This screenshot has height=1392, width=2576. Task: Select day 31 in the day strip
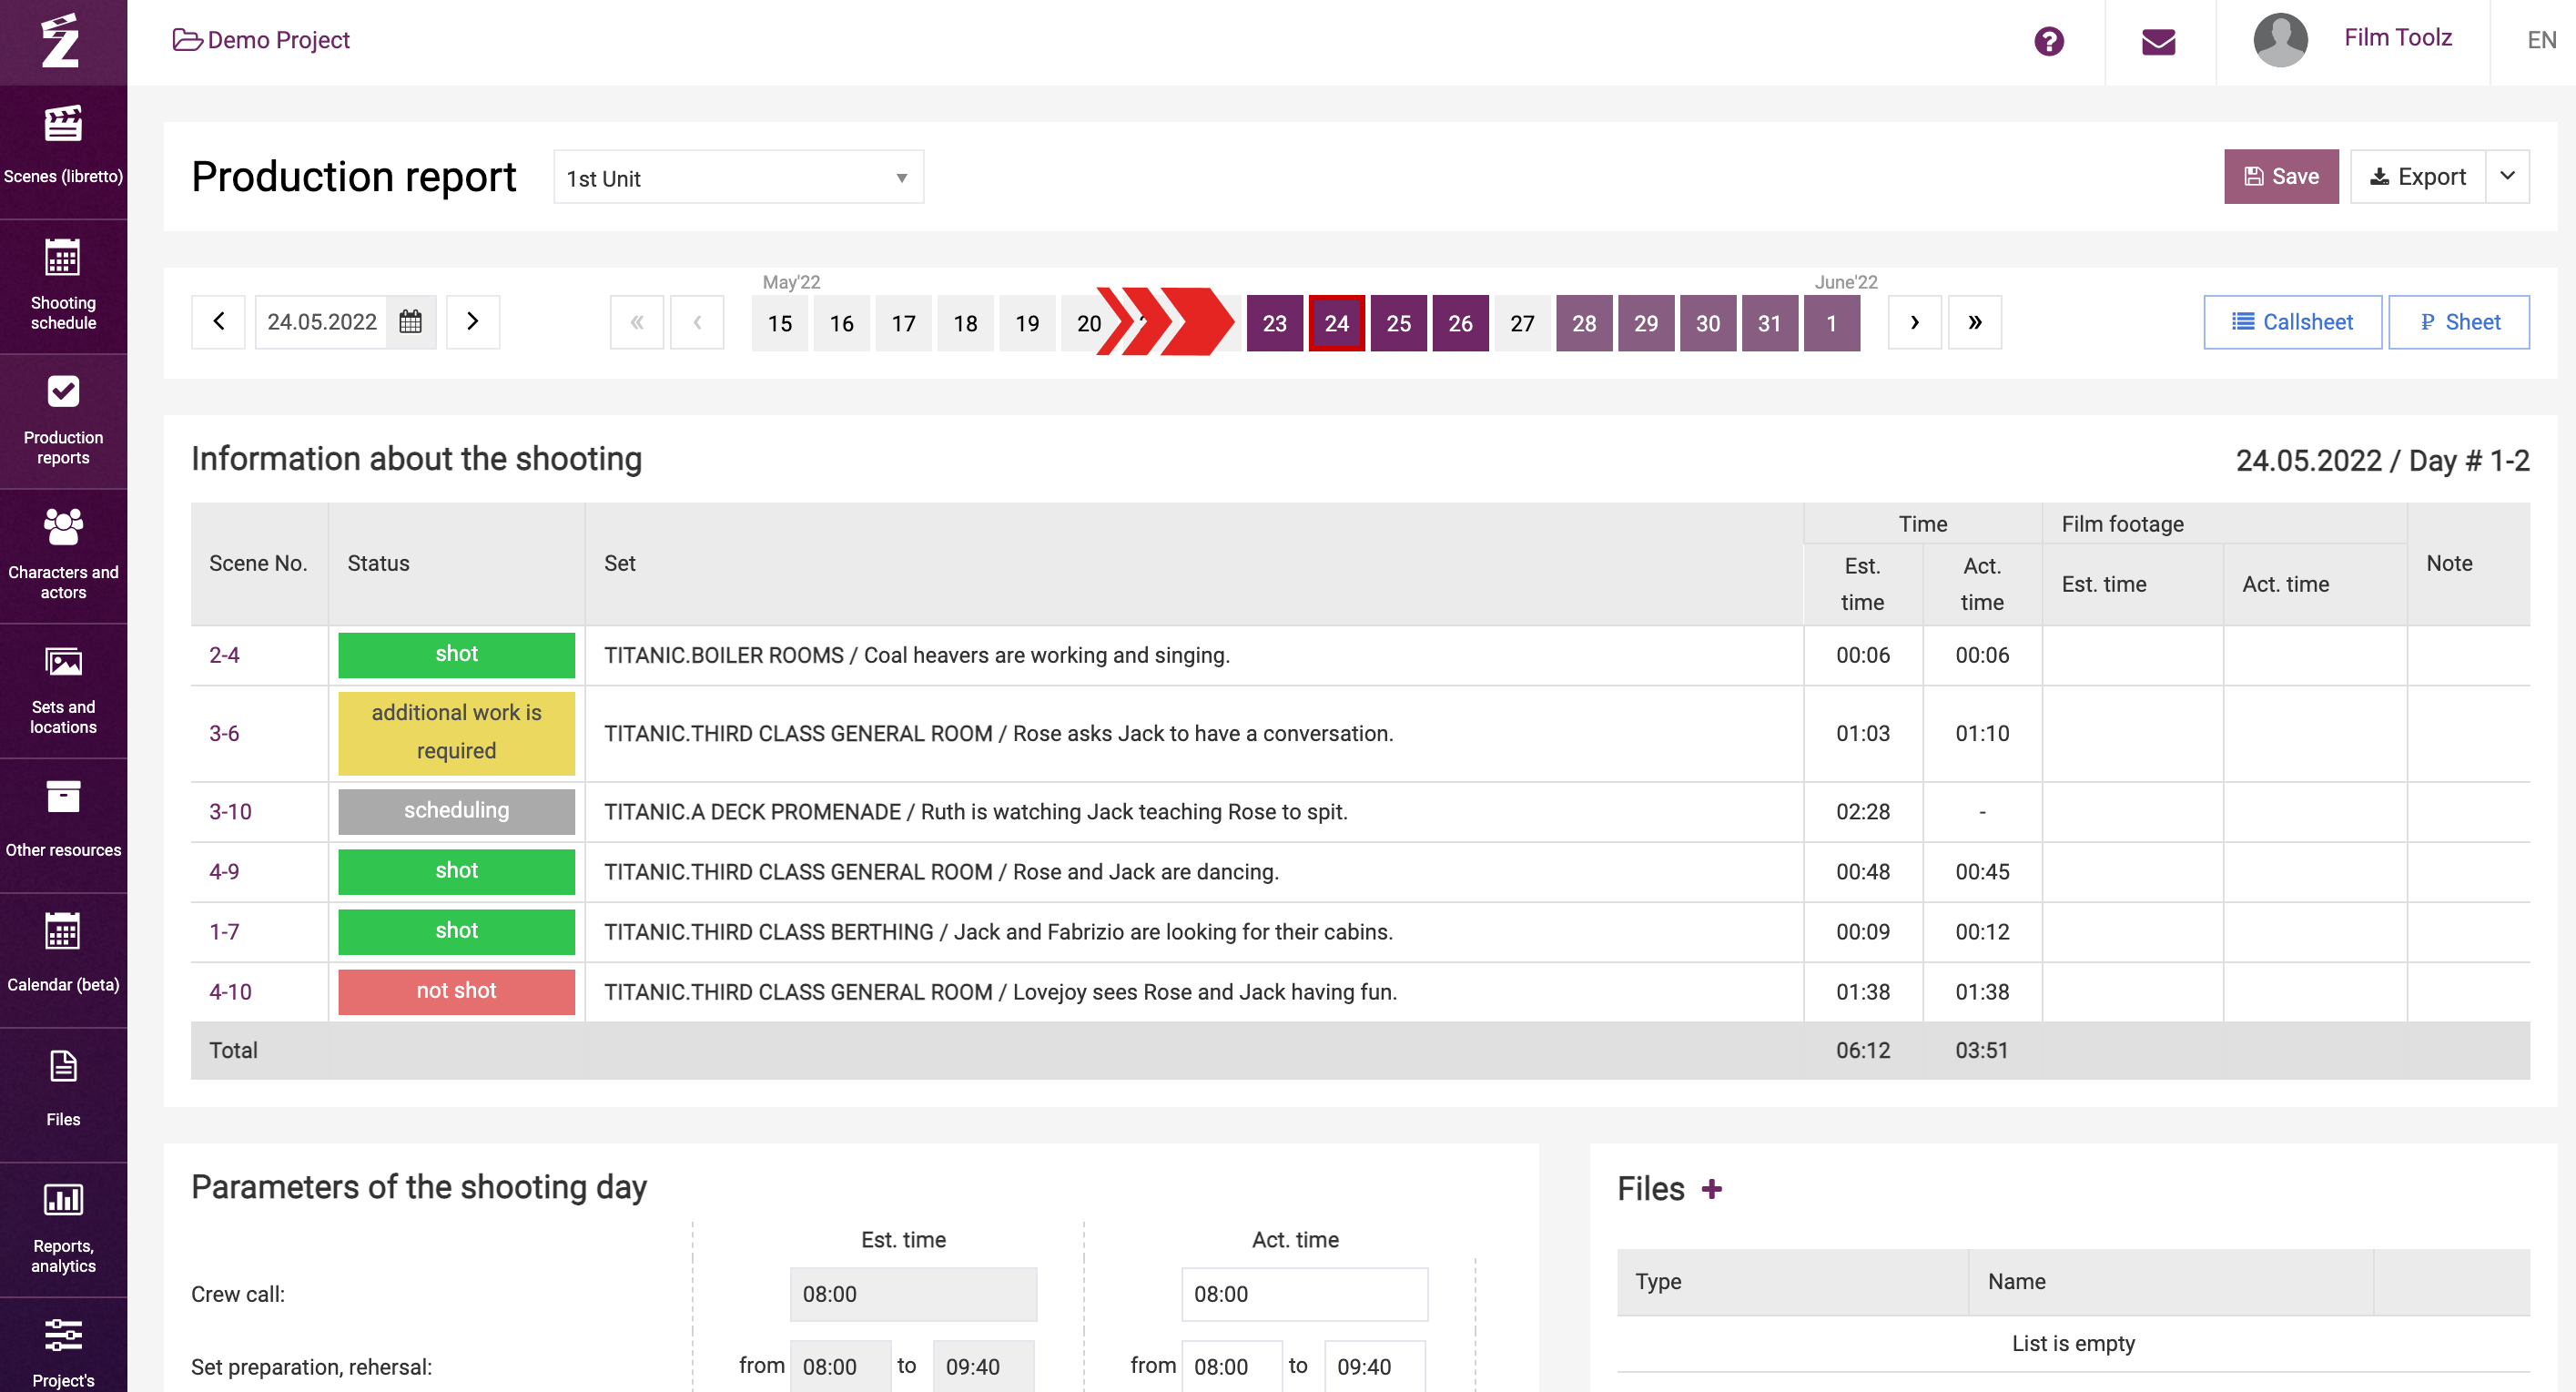(x=1769, y=323)
